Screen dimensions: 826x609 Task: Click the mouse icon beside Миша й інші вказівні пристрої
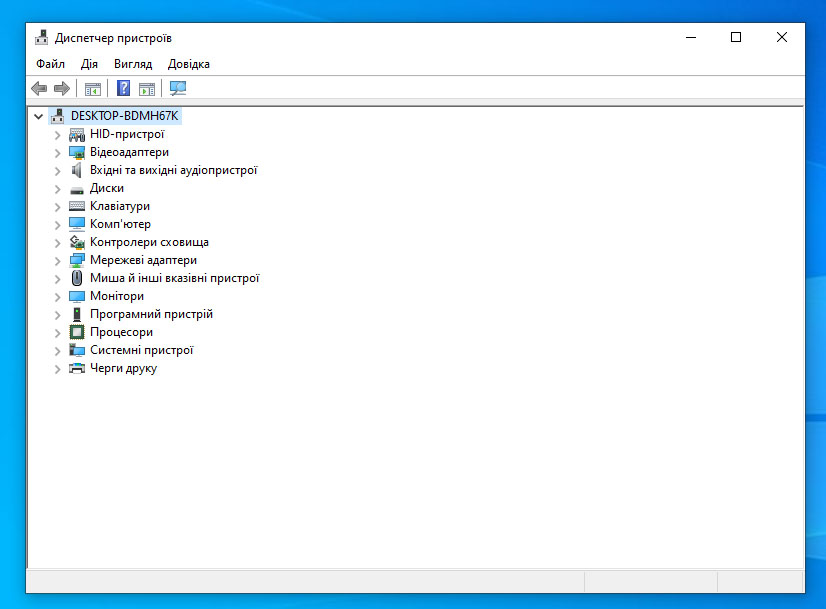pos(76,278)
